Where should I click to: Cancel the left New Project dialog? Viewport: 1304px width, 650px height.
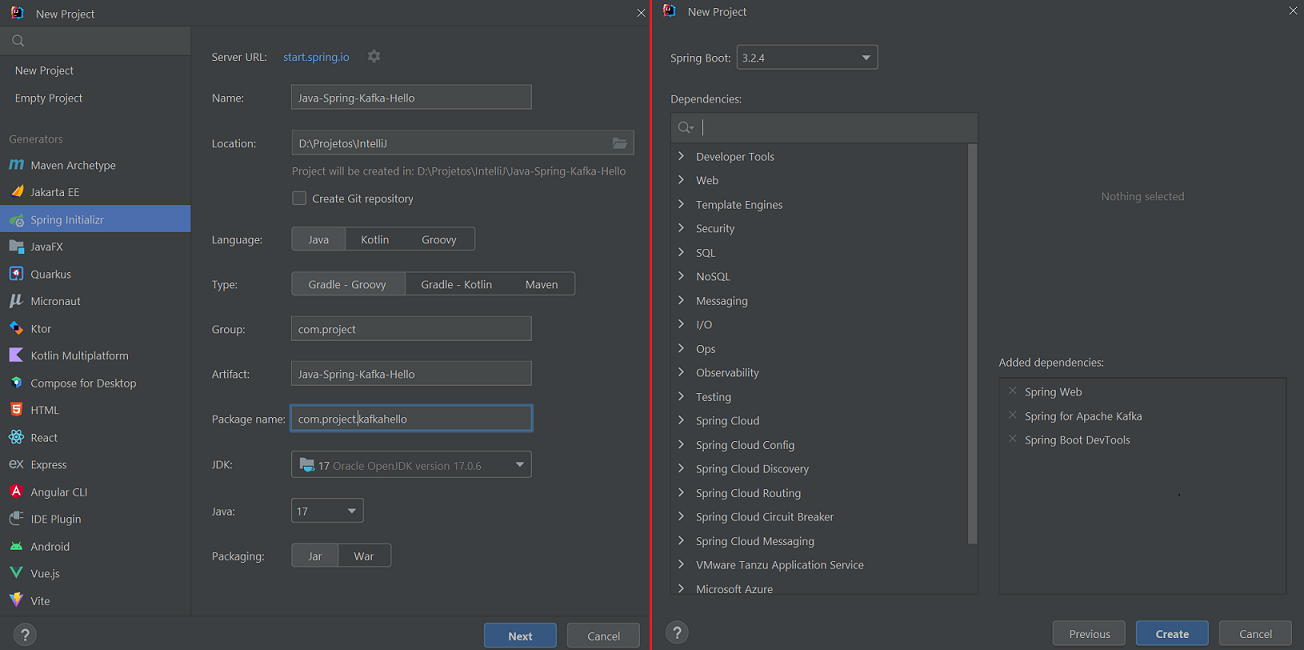604,636
